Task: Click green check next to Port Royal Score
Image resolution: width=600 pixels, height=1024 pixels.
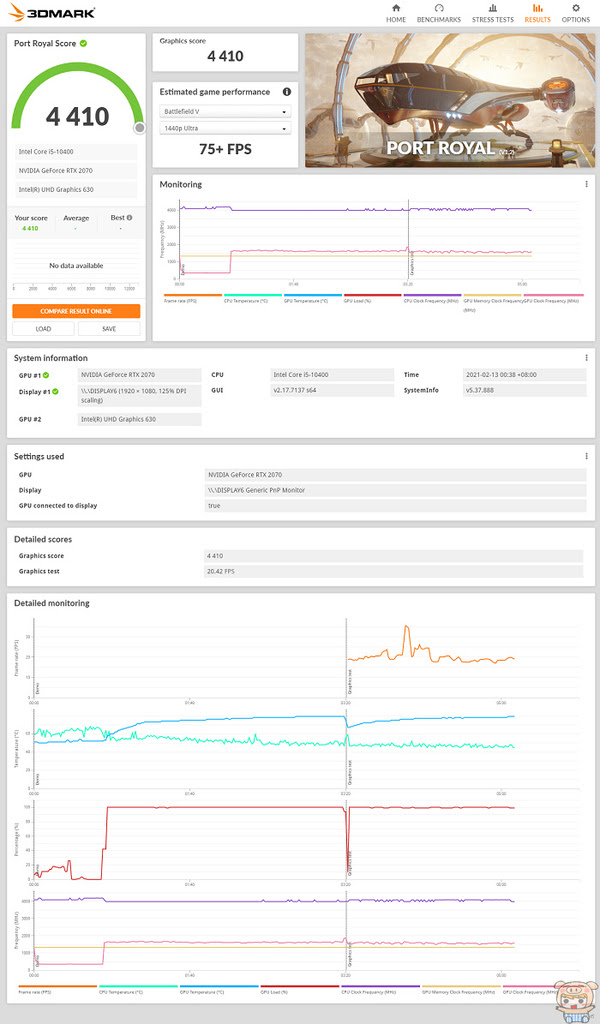Action: point(84,43)
